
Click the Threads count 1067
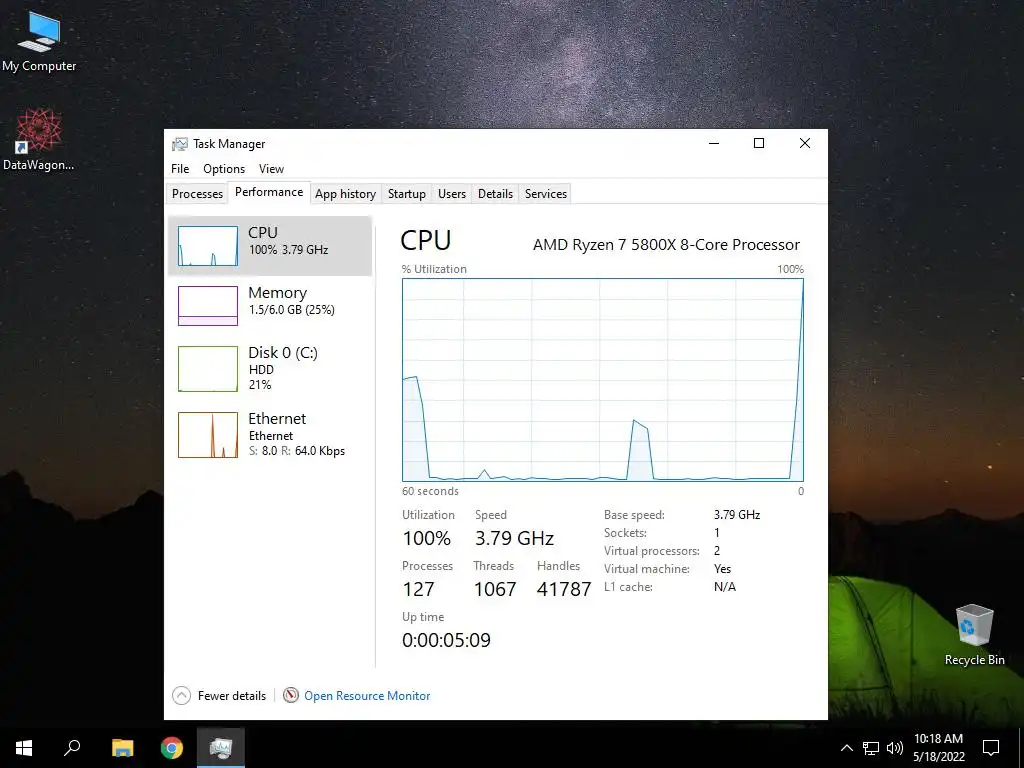495,589
